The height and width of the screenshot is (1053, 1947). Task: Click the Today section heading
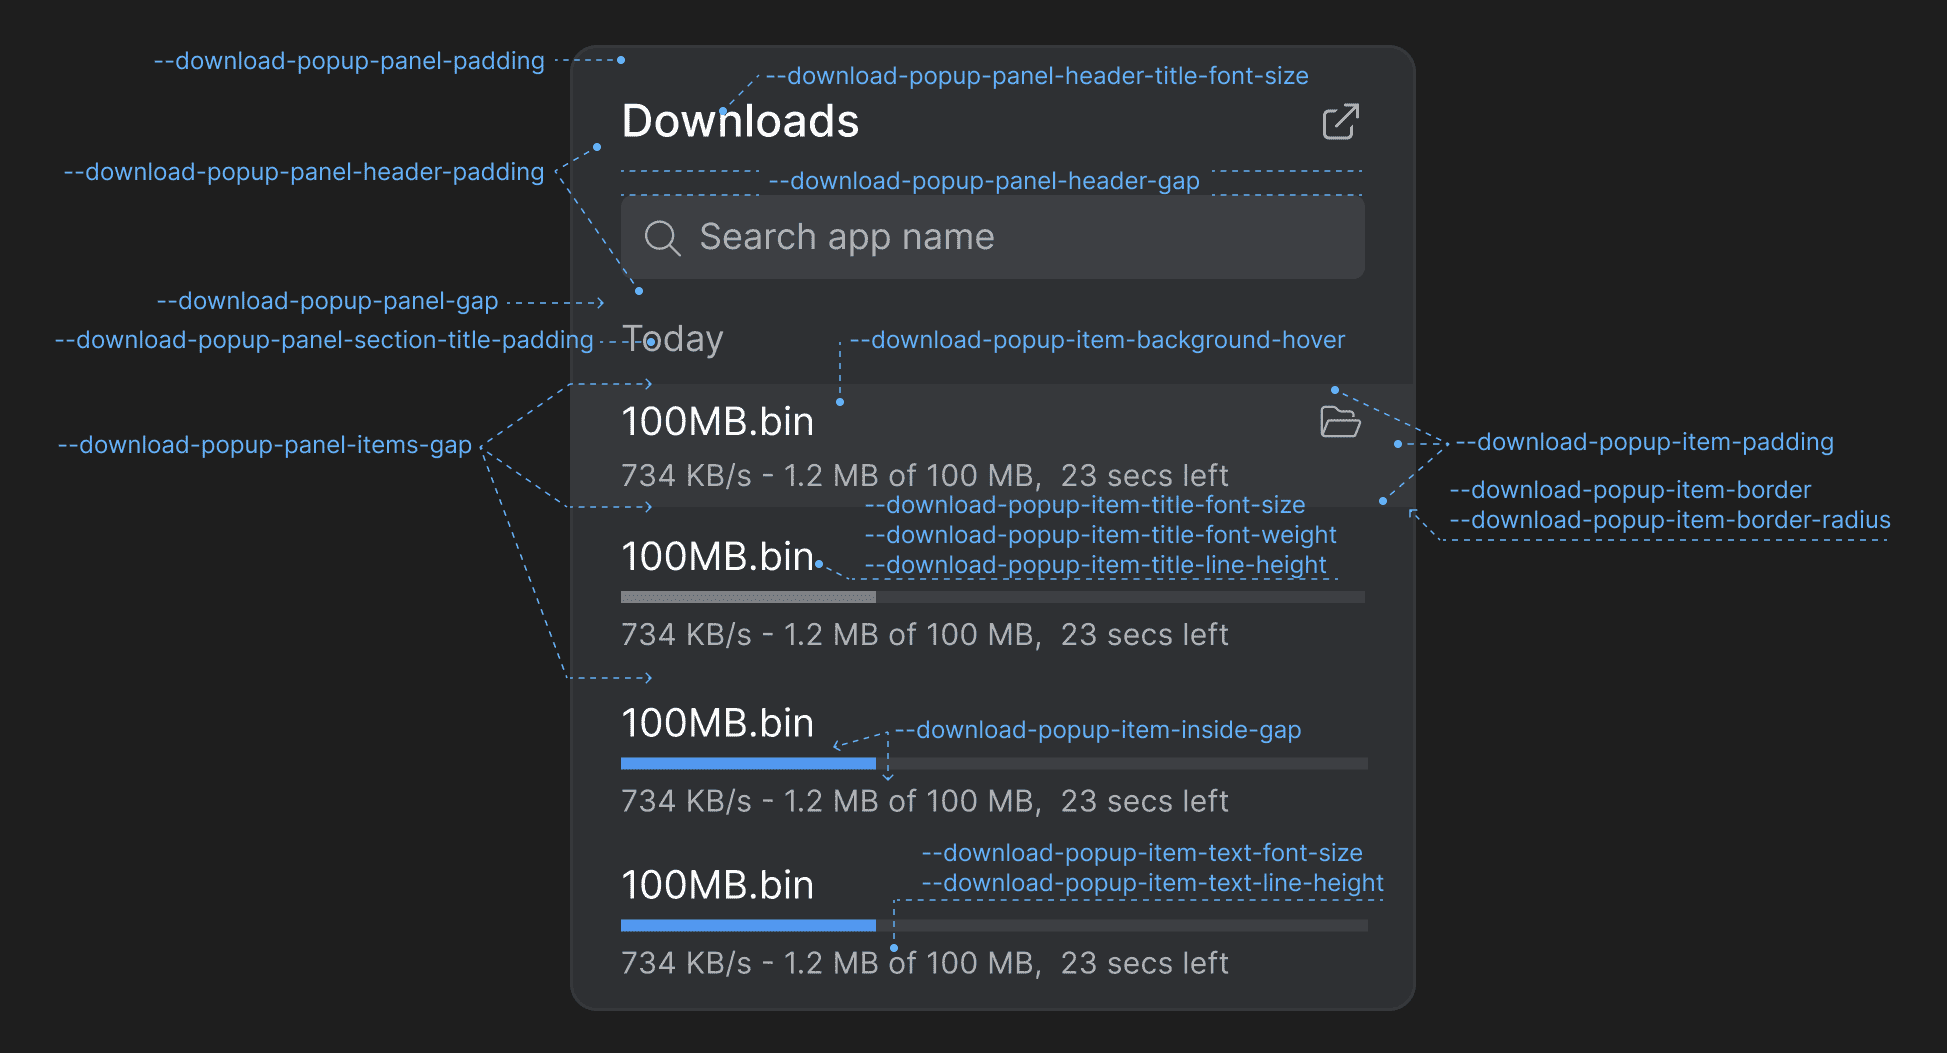672,339
